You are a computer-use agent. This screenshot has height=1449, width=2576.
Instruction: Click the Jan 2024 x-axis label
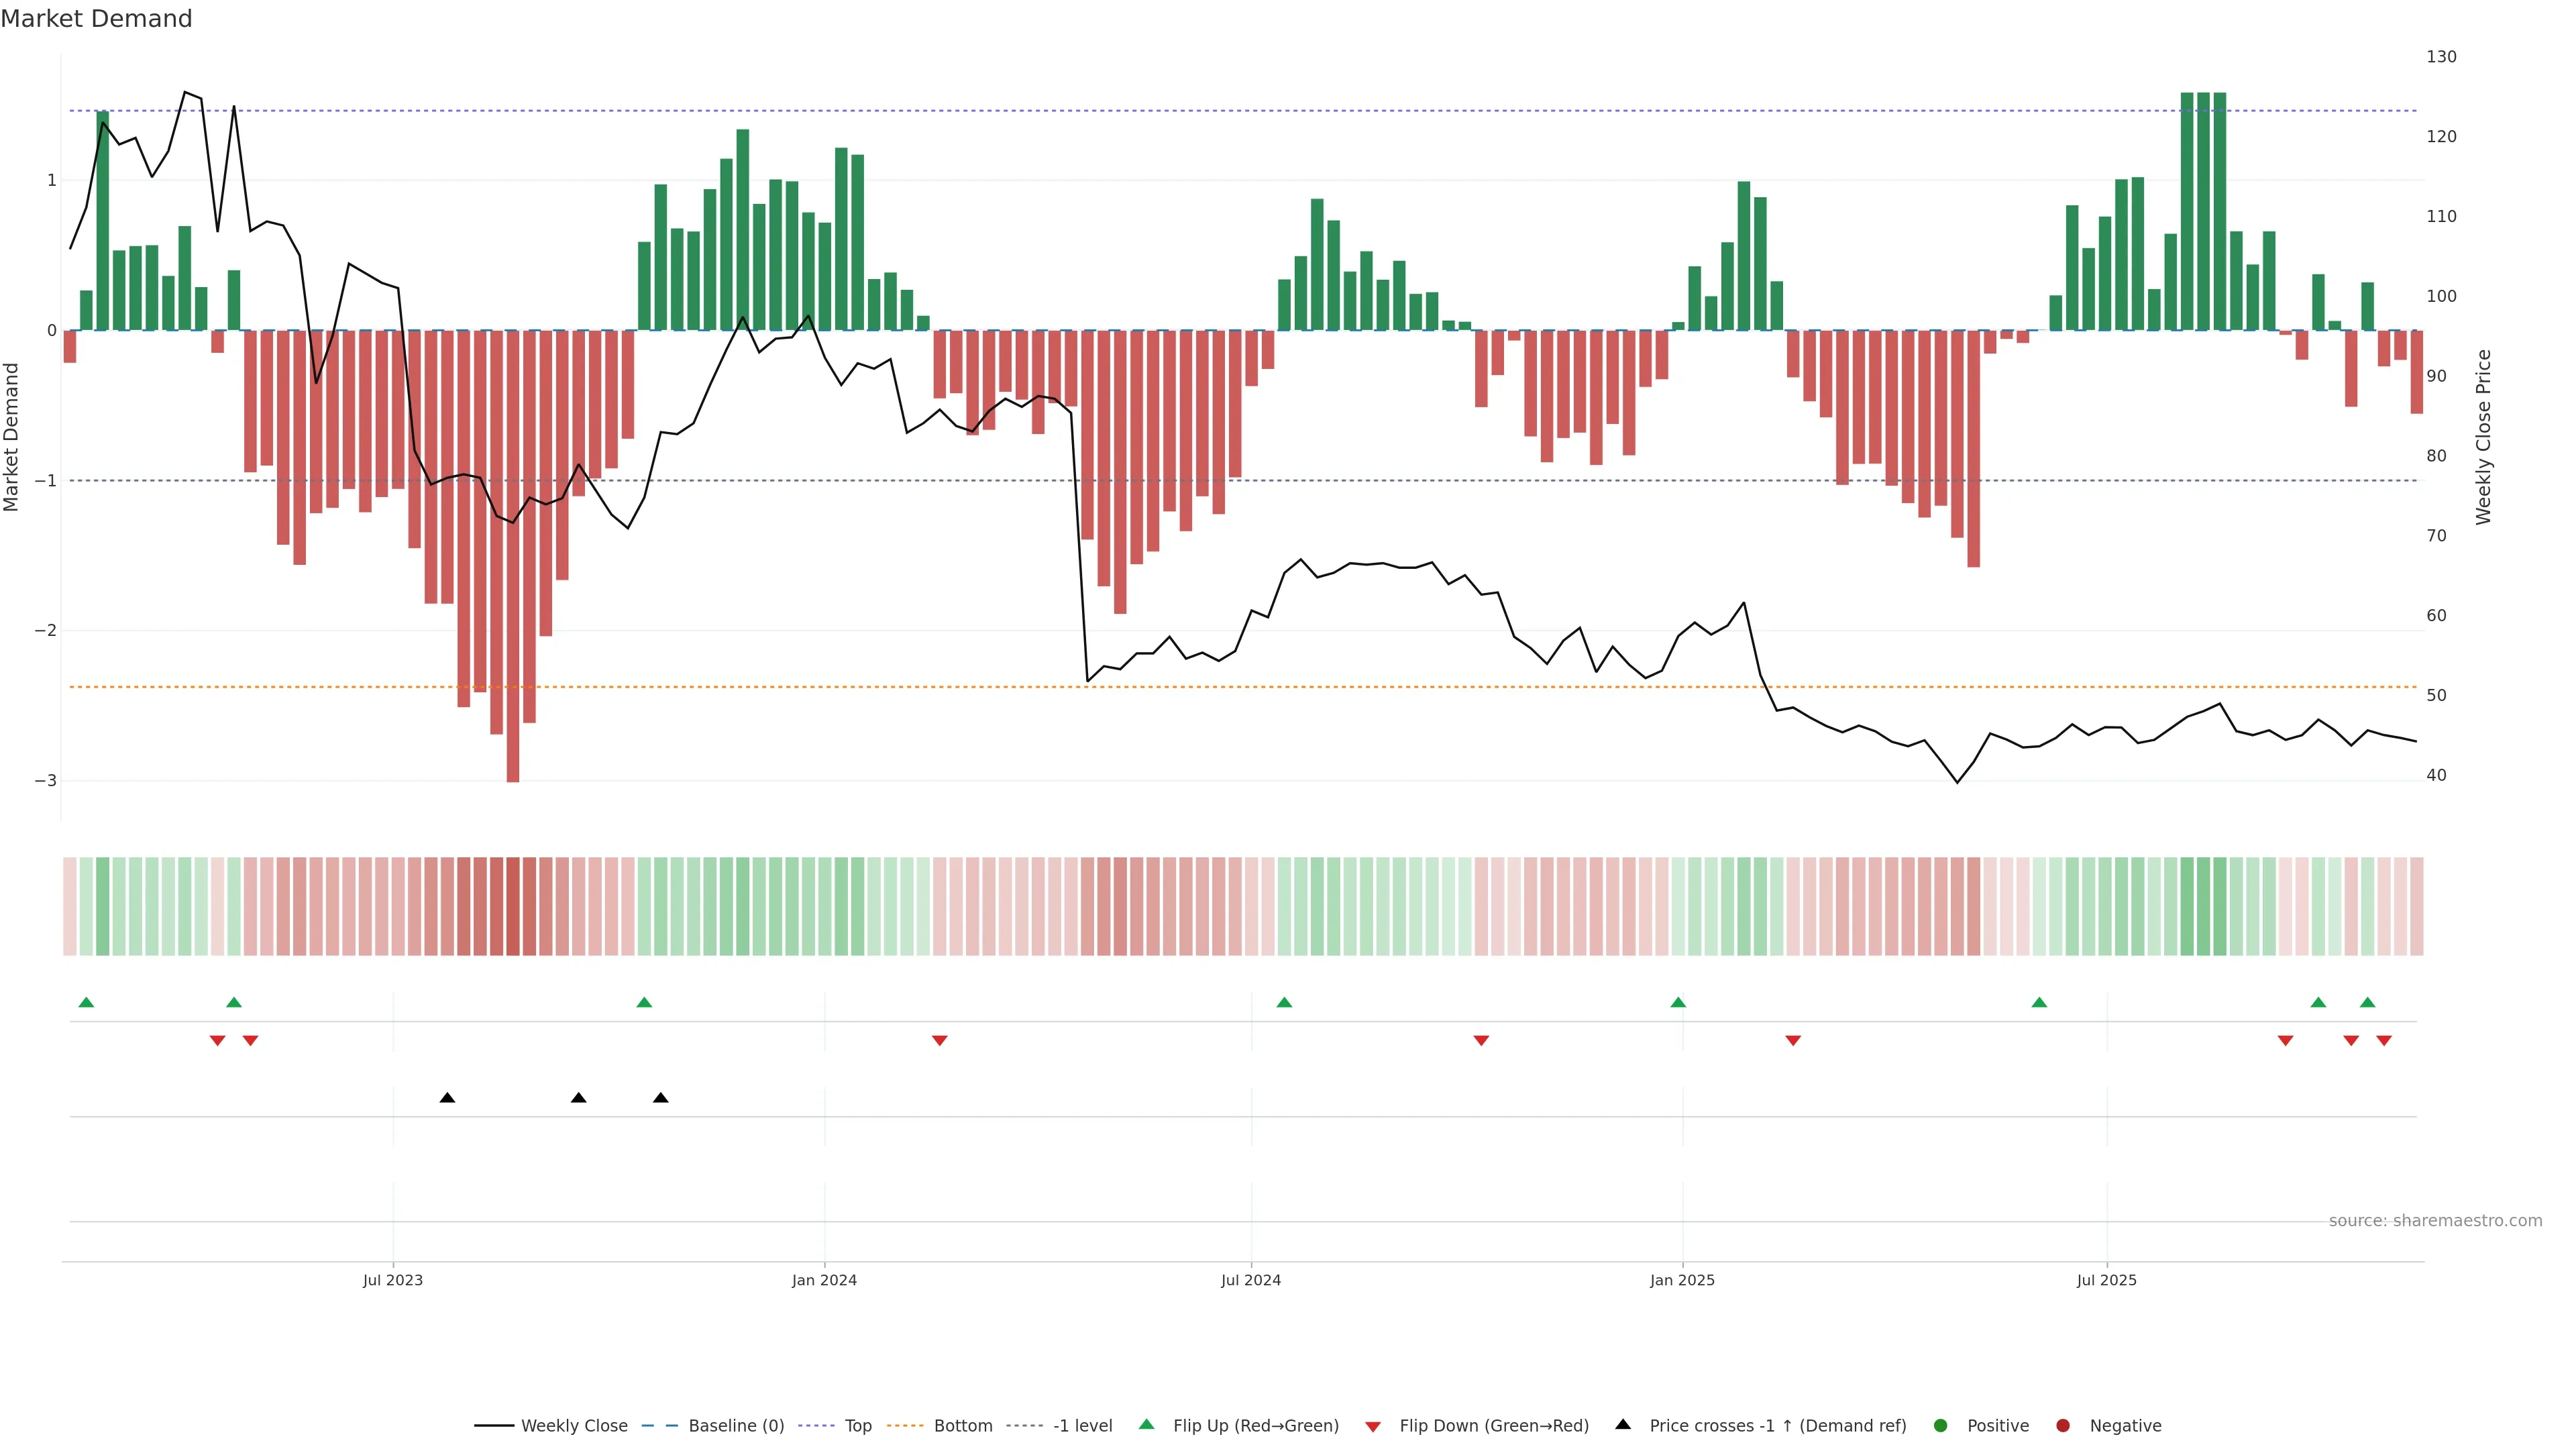(824, 1280)
